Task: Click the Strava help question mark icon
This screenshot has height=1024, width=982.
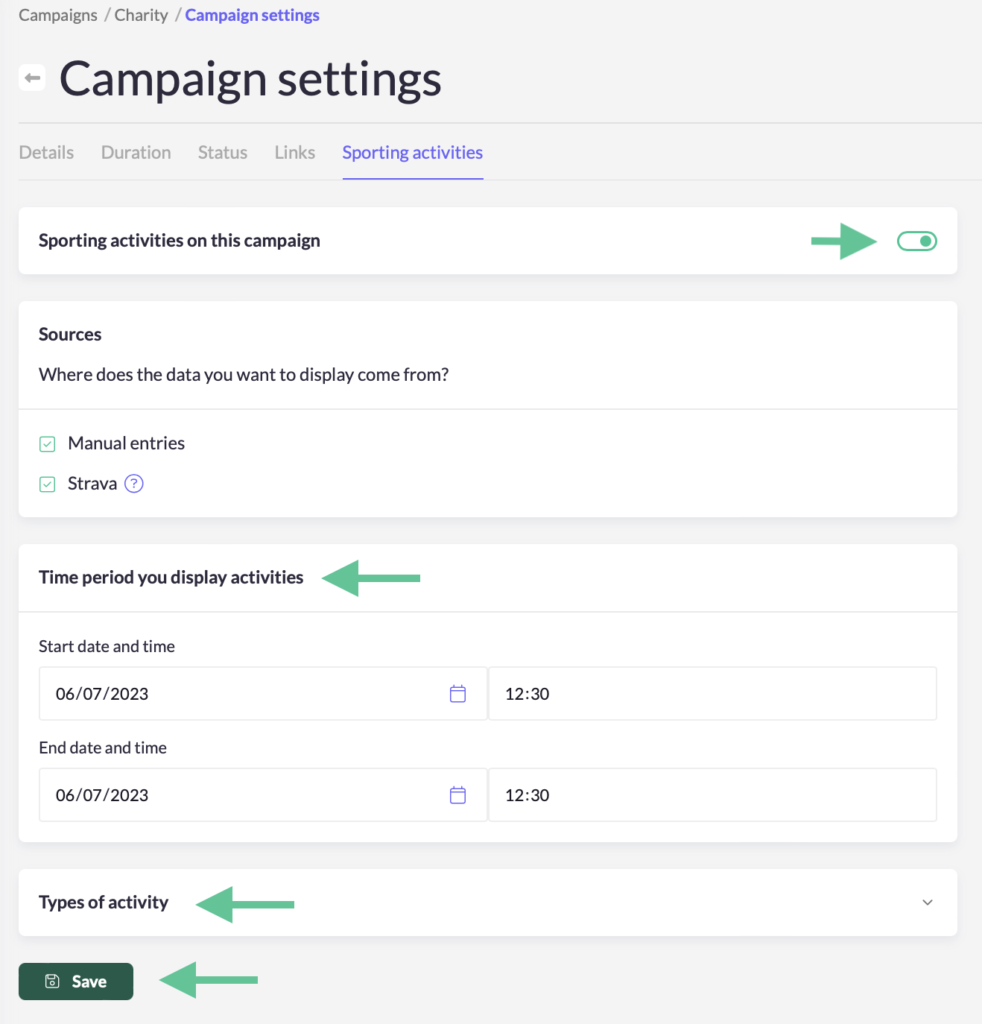Action: pos(134,483)
